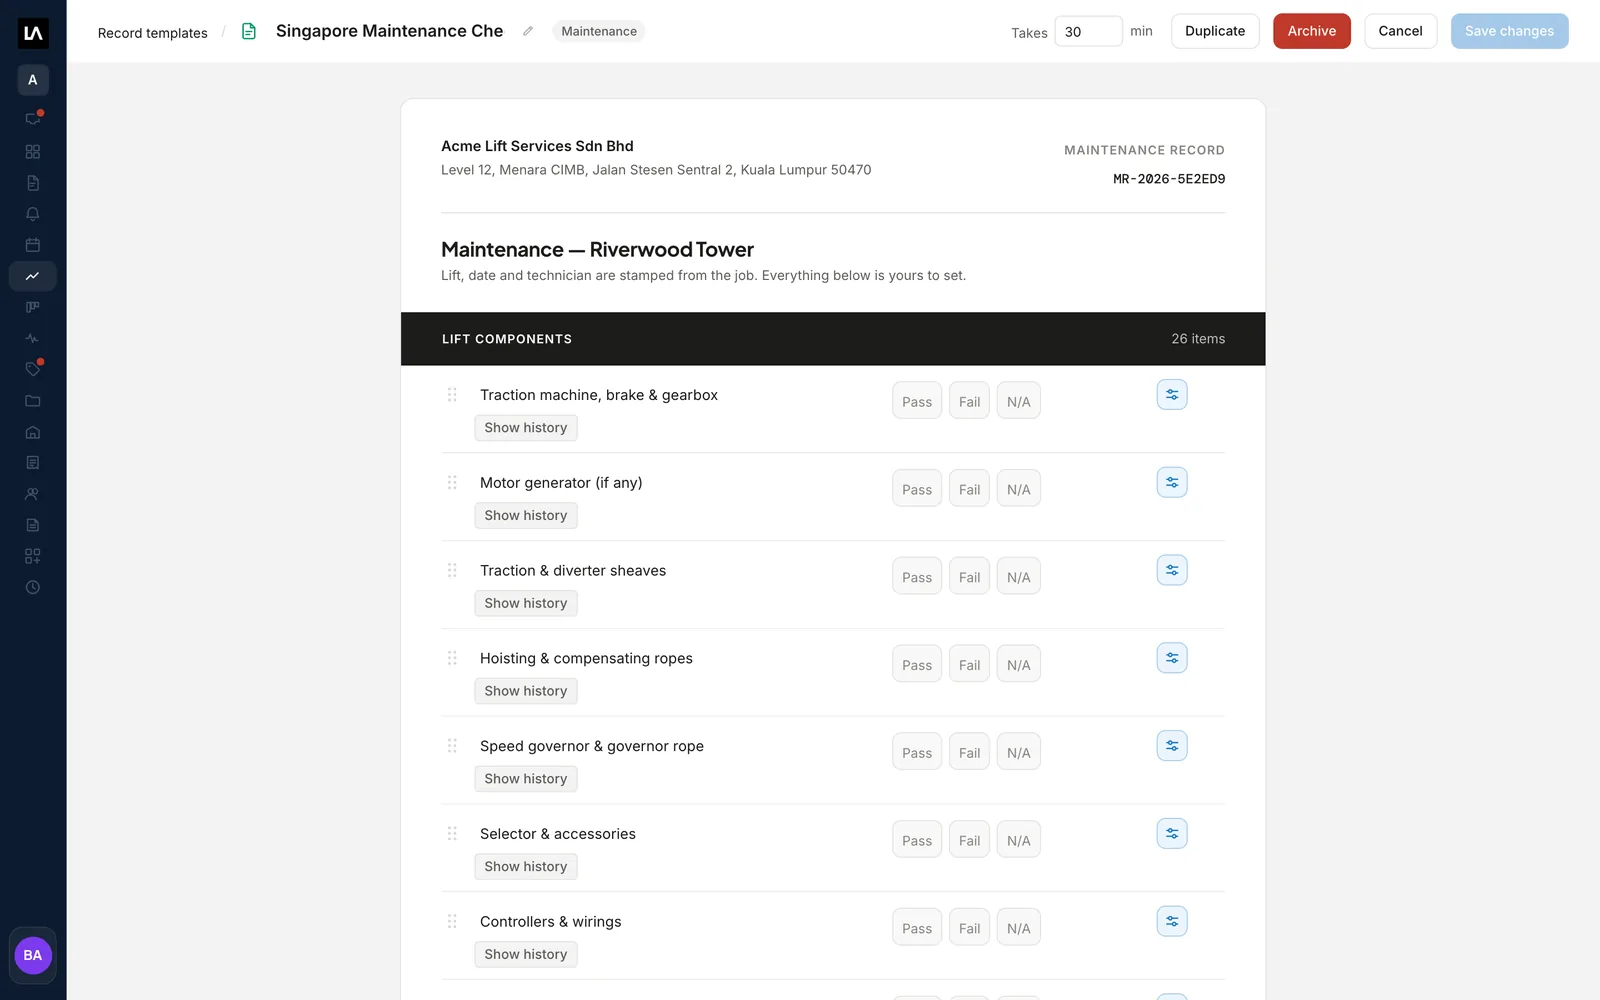The width and height of the screenshot is (1600, 1000).
Task: Select the trend line chart sidebar icon
Action: click(x=33, y=276)
